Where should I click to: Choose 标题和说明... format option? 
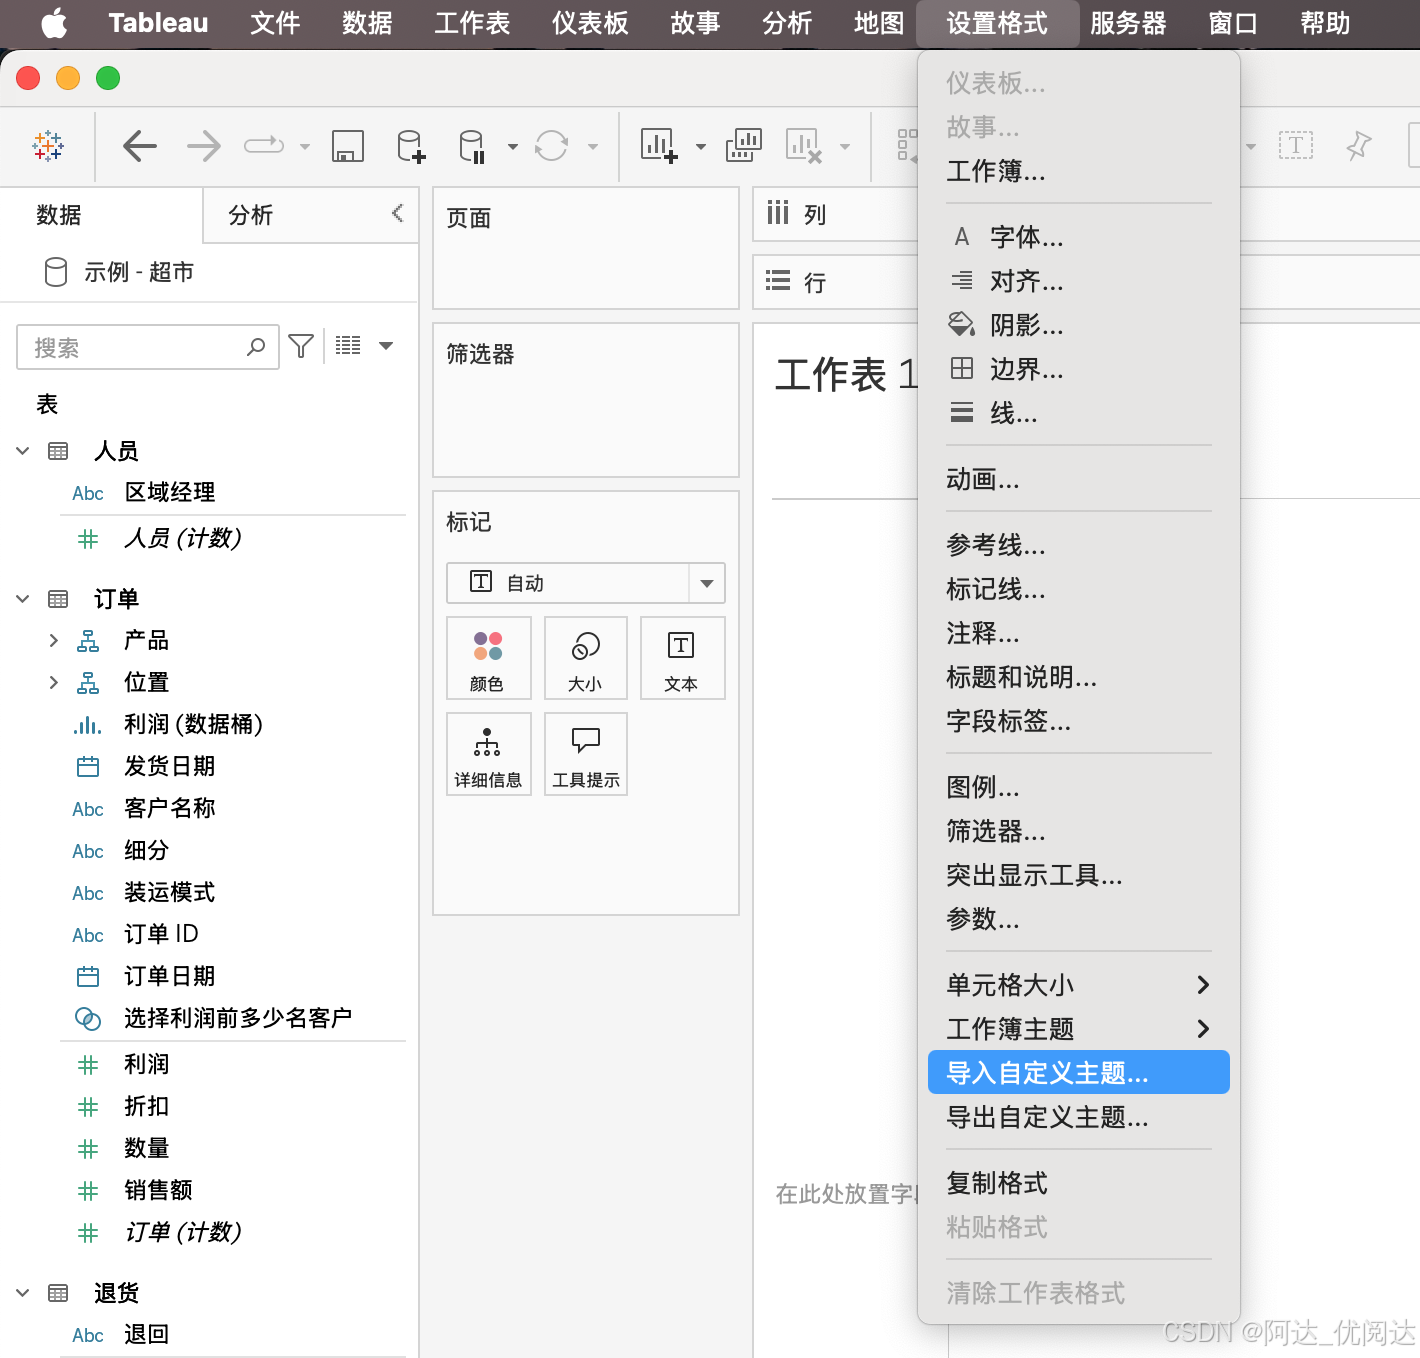coord(1078,677)
